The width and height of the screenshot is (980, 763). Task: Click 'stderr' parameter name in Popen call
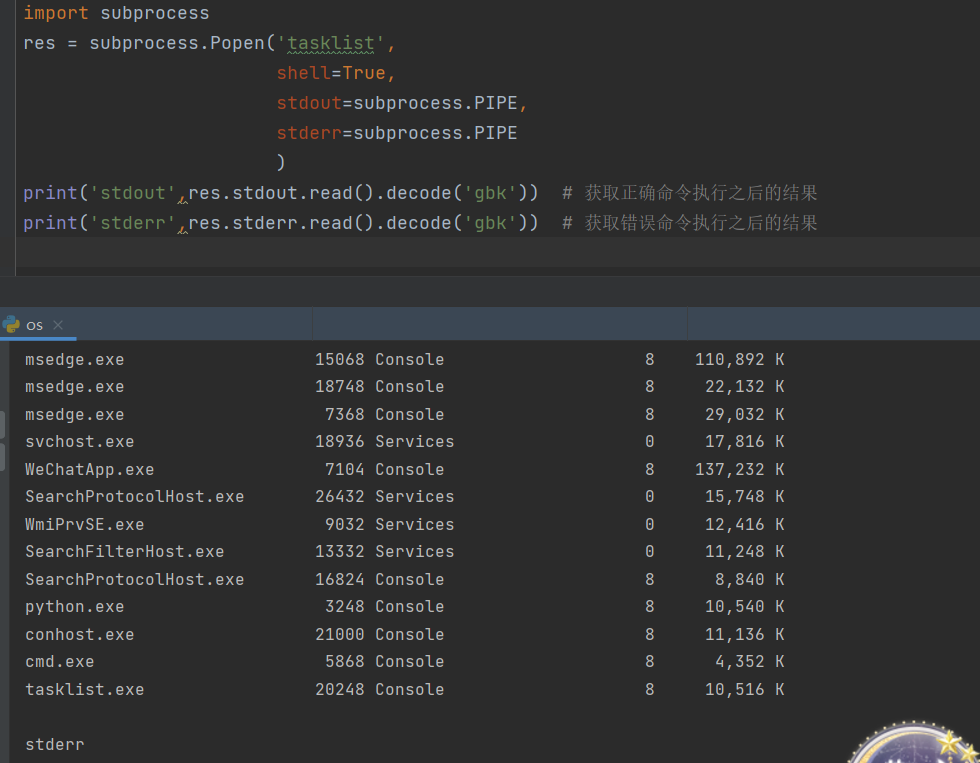[309, 133]
